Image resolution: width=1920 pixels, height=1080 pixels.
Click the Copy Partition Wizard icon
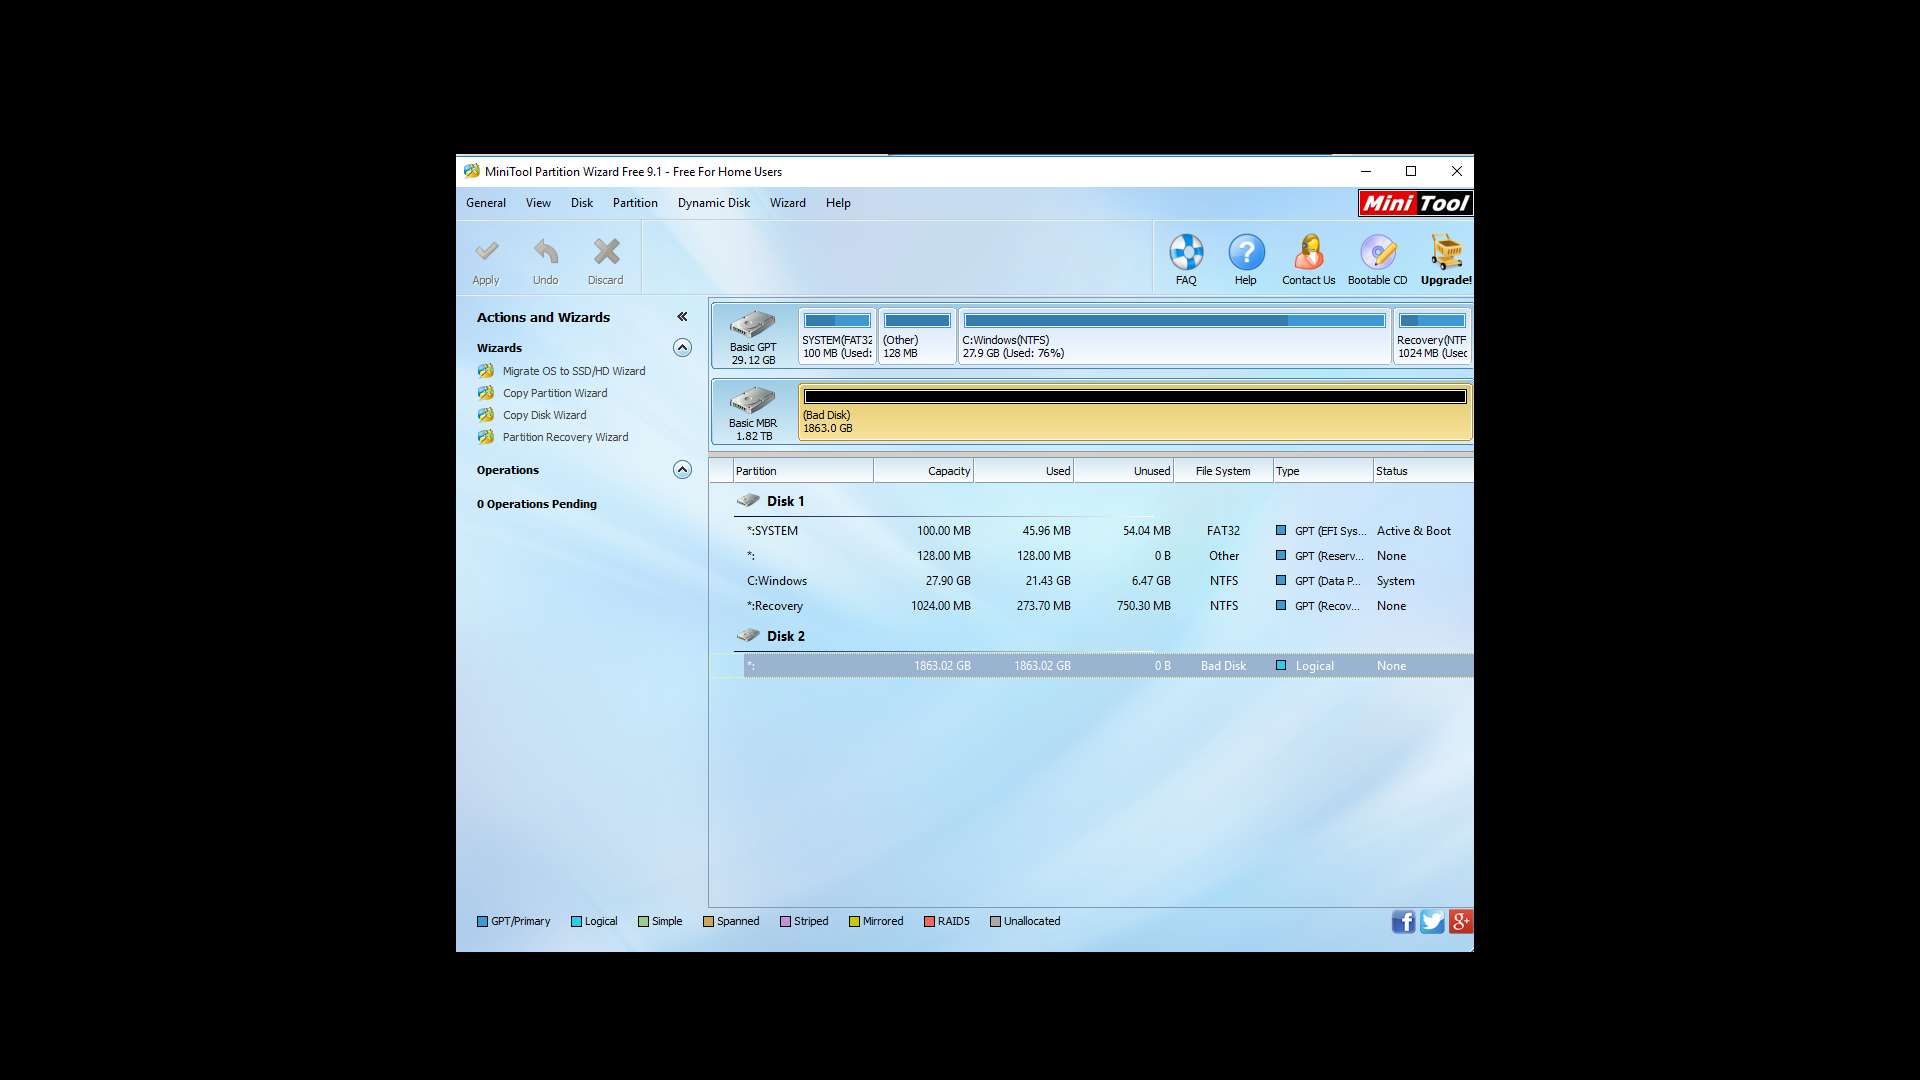click(486, 393)
